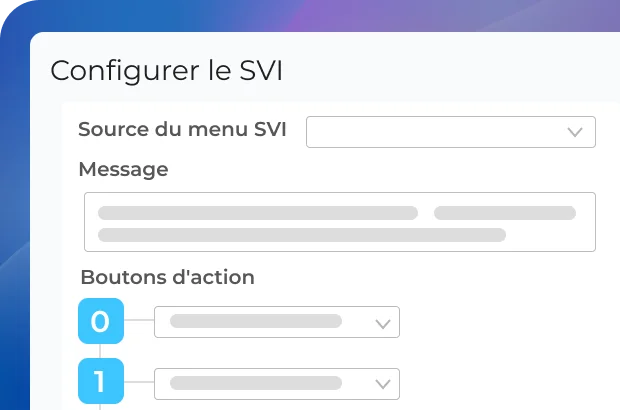Open the dropdown for action button 1

coord(277,383)
